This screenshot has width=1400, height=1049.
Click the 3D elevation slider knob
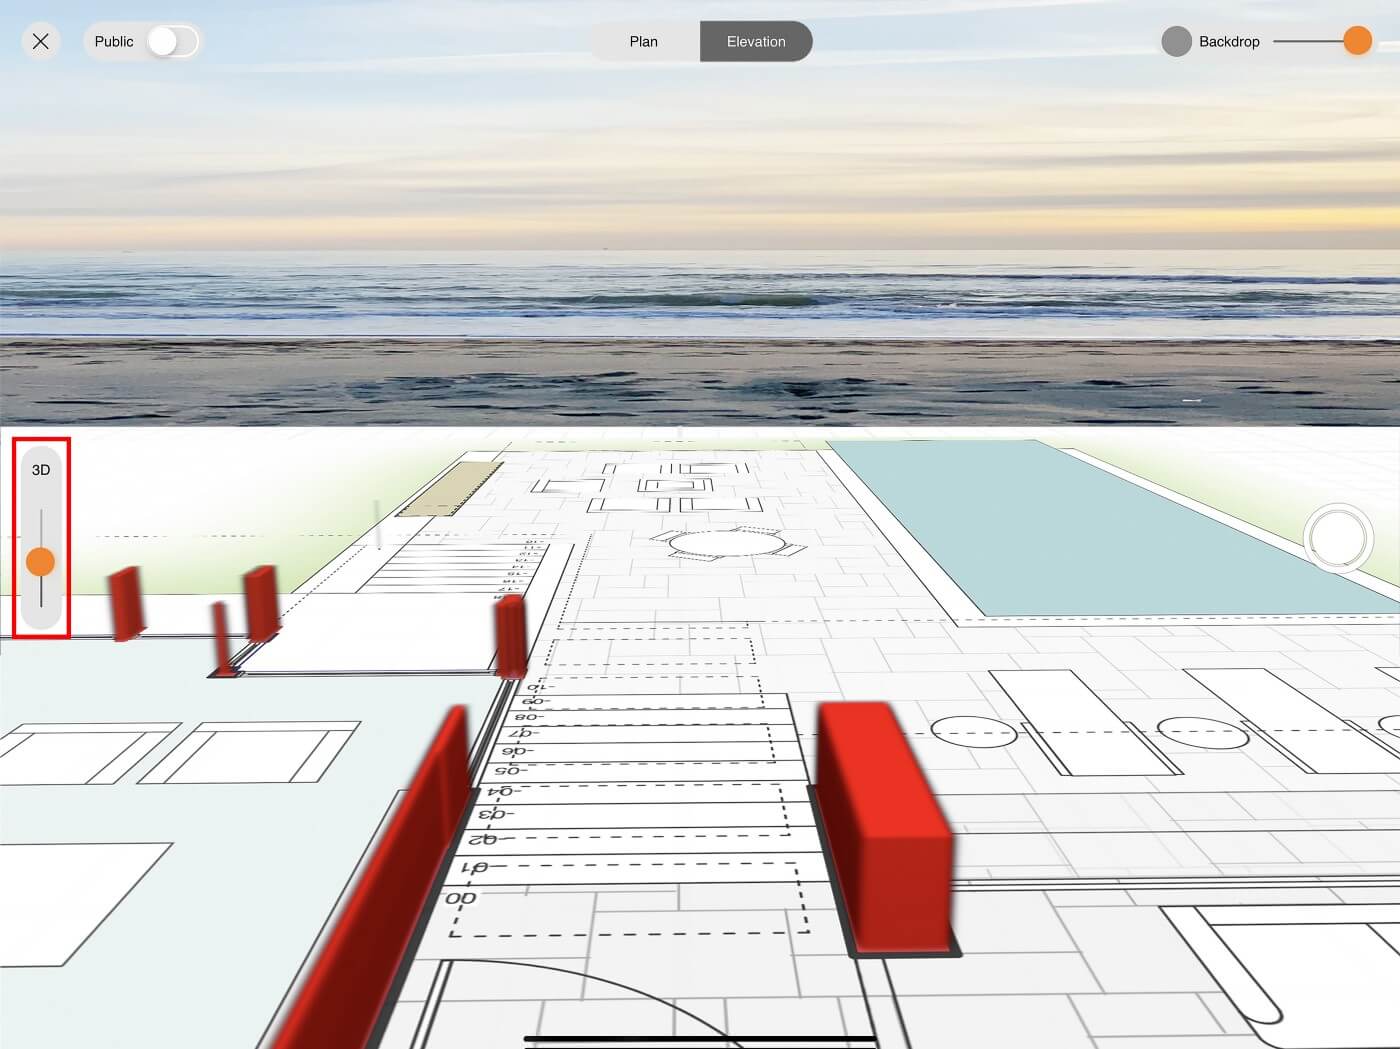click(x=41, y=561)
